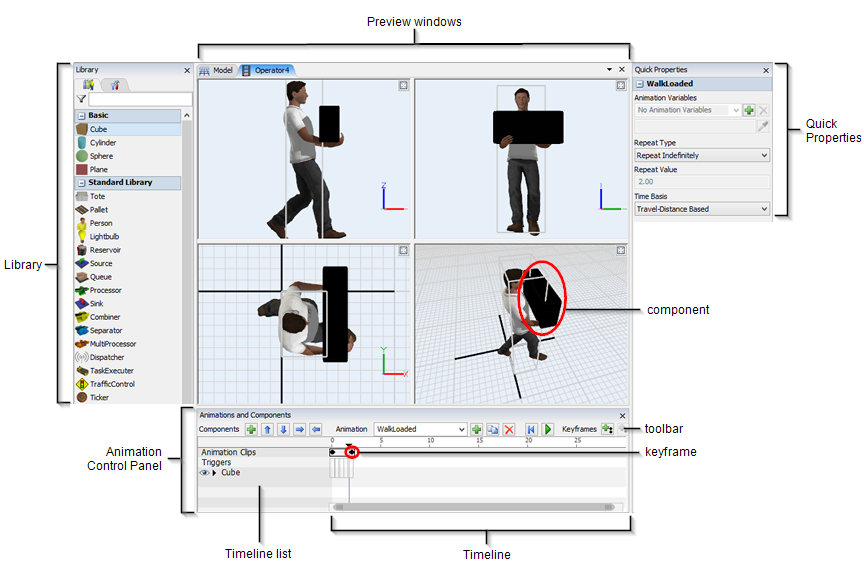Open the second library tab with tools icon
Screen dimensions: 864x580
(x=114, y=85)
